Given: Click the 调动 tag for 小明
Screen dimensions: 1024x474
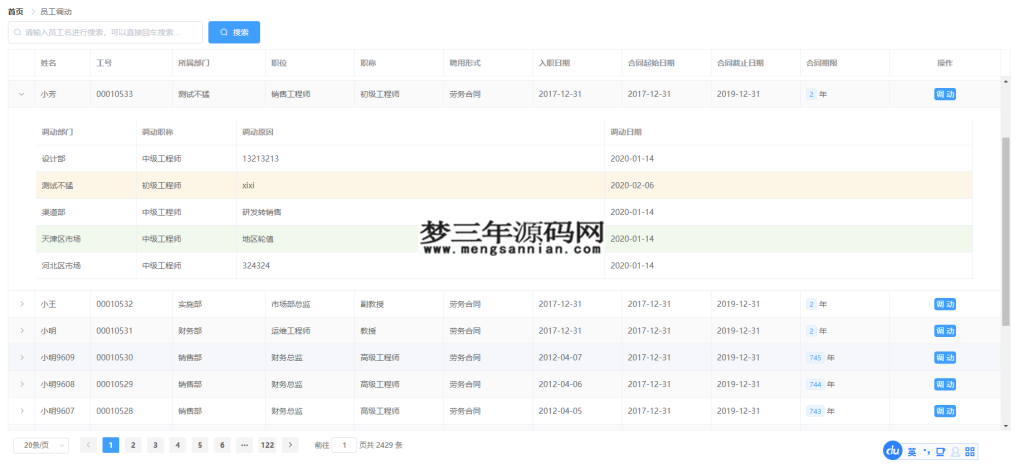Looking at the screenshot, I should click(x=945, y=331).
